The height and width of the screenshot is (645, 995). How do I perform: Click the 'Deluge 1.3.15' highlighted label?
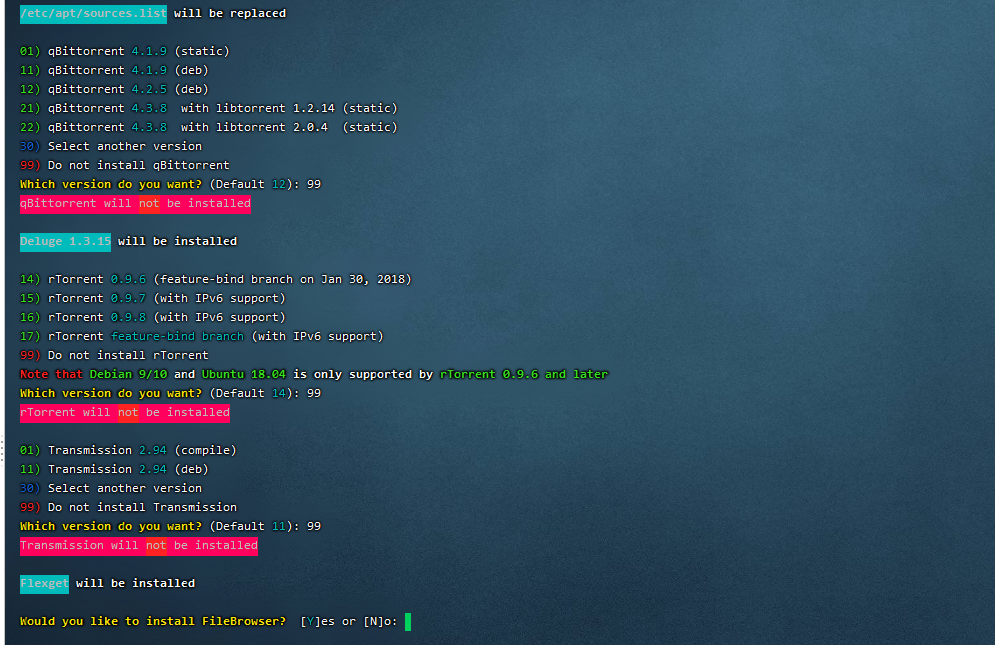coord(65,242)
